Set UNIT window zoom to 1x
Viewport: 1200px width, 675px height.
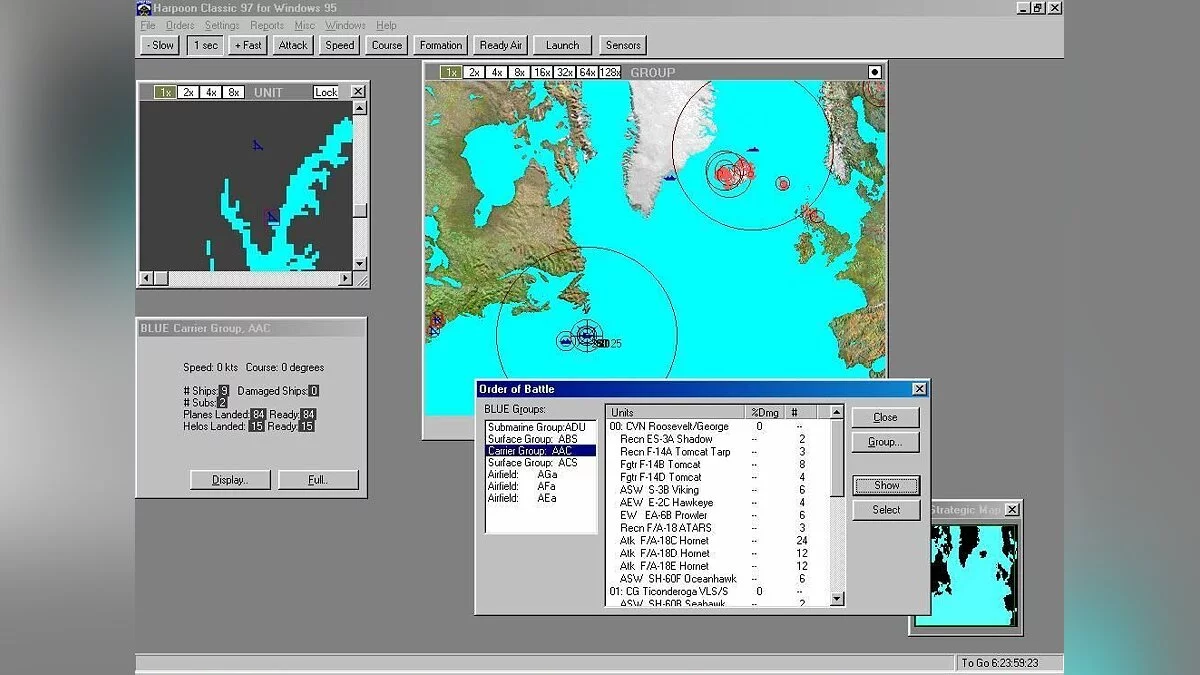164,92
